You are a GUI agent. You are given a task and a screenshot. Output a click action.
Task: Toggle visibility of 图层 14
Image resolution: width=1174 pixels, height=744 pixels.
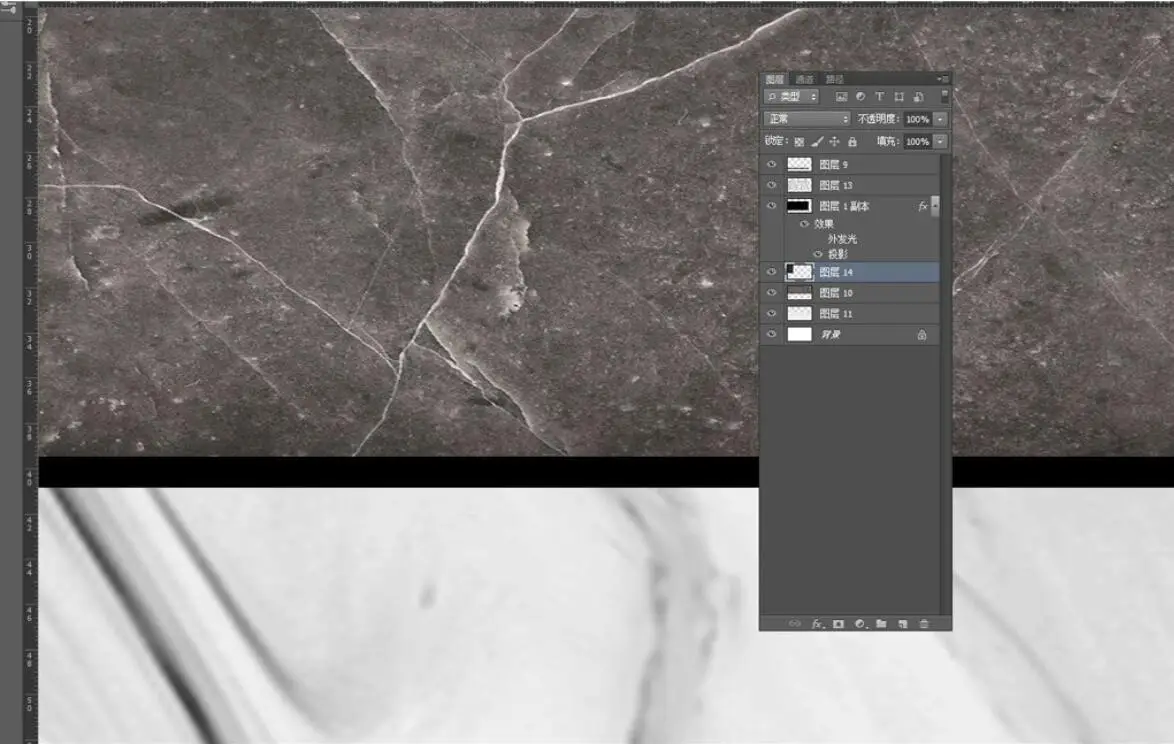(771, 272)
